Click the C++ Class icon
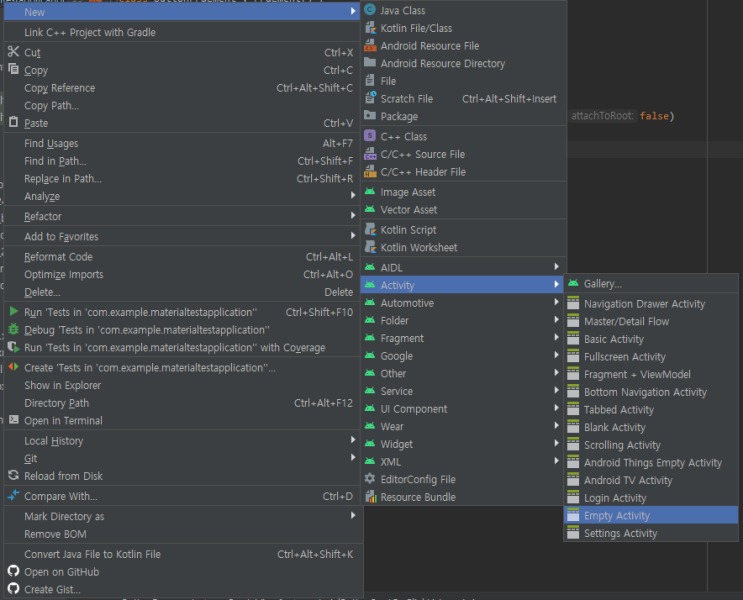The image size is (743, 600). 370,136
